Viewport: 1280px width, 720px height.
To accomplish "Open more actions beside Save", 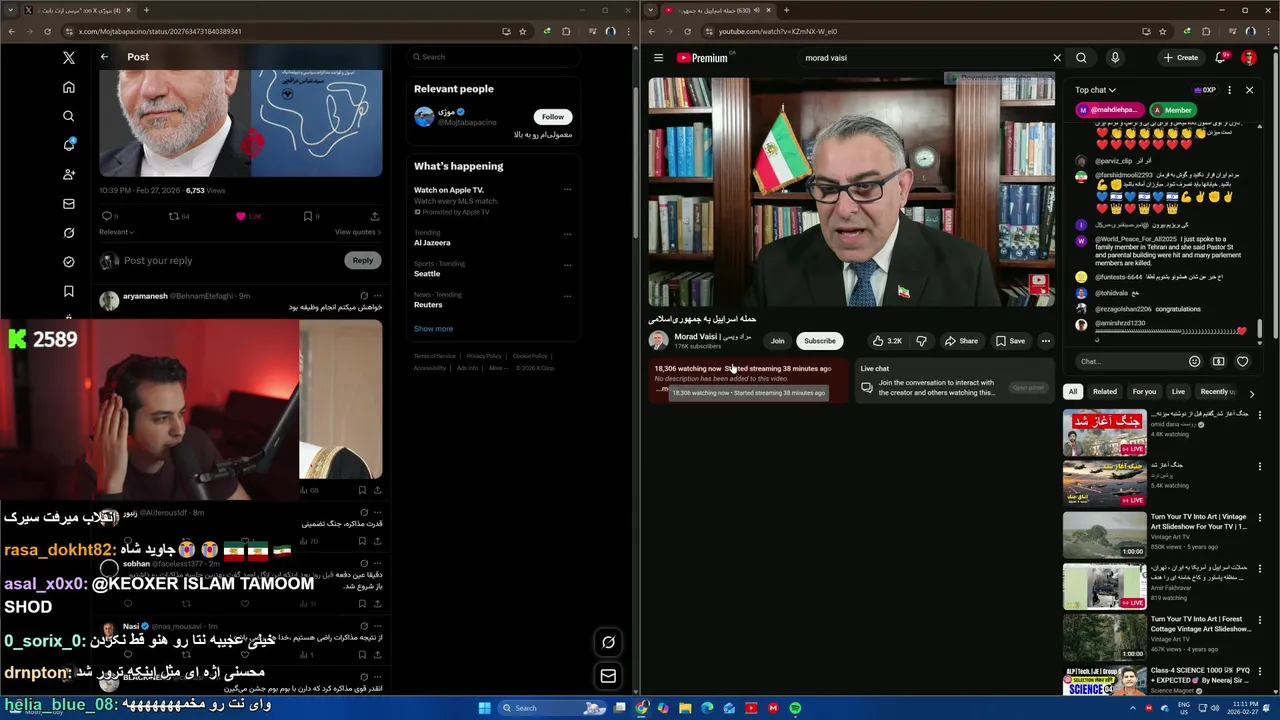I will pyautogui.click(x=1046, y=341).
